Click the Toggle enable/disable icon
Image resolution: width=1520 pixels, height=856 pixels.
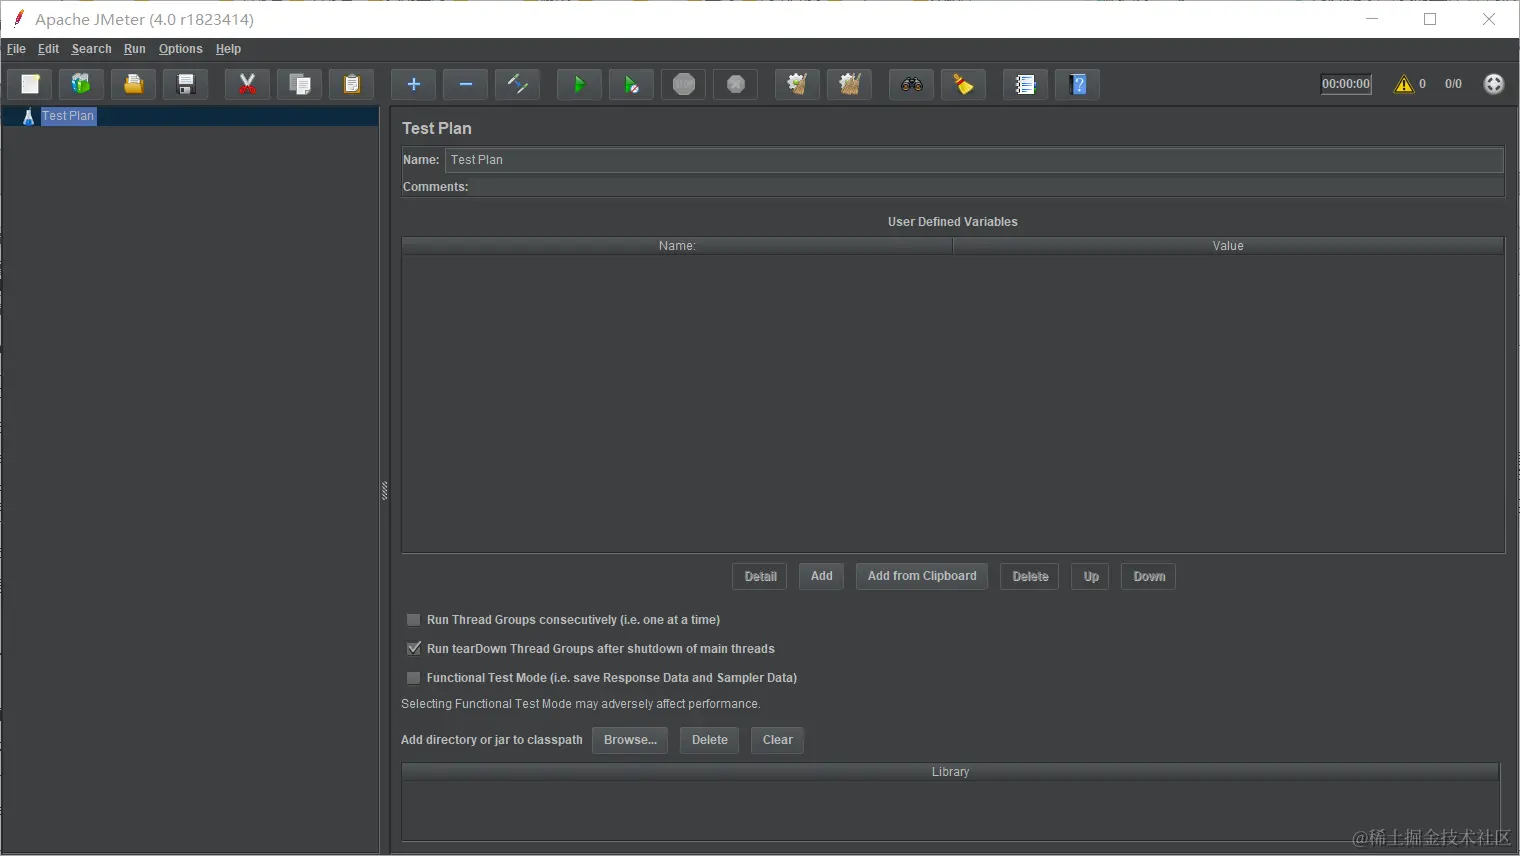pyautogui.click(x=517, y=85)
